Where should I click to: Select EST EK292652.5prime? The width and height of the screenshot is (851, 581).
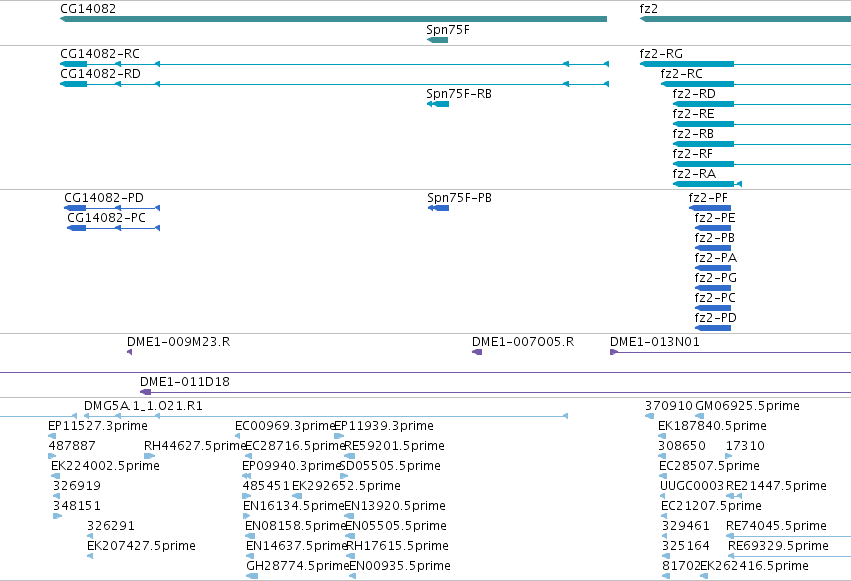tap(297, 496)
